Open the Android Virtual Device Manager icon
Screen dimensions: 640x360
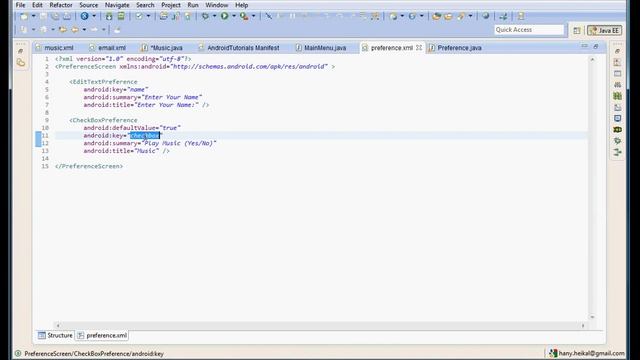[x=121, y=16]
